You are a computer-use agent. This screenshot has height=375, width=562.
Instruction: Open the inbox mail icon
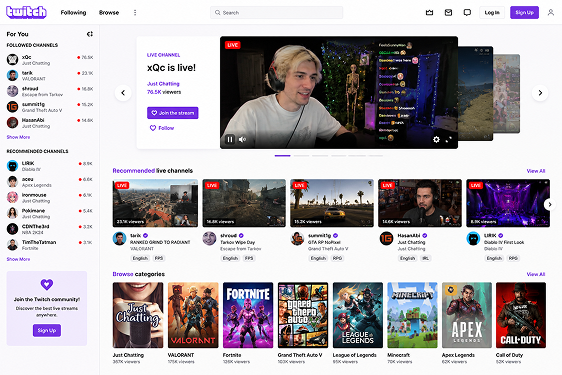click(448, 13)
